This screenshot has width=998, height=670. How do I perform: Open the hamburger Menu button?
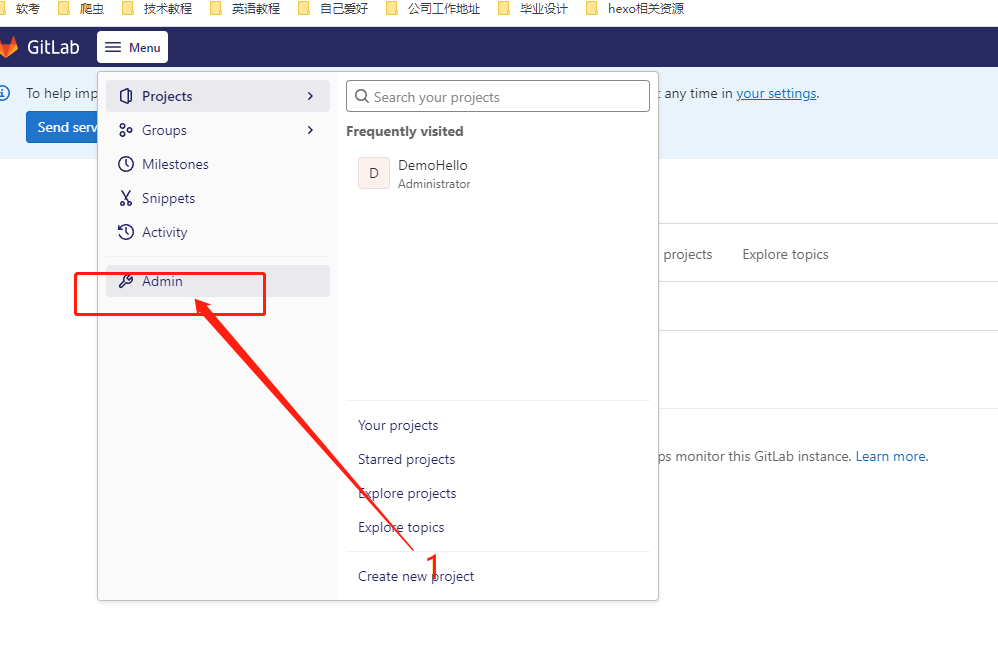tap(132, 47)
